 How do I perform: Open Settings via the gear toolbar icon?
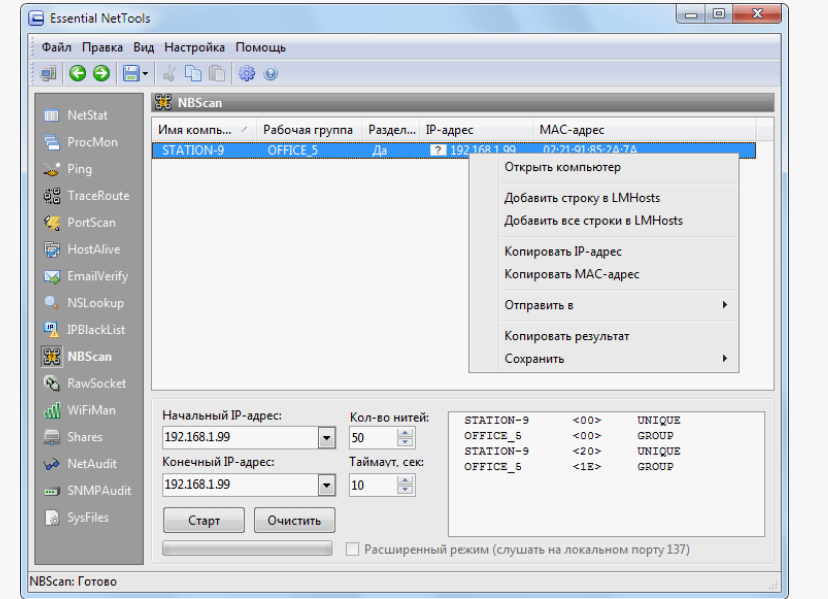click(x=247, y=73)
